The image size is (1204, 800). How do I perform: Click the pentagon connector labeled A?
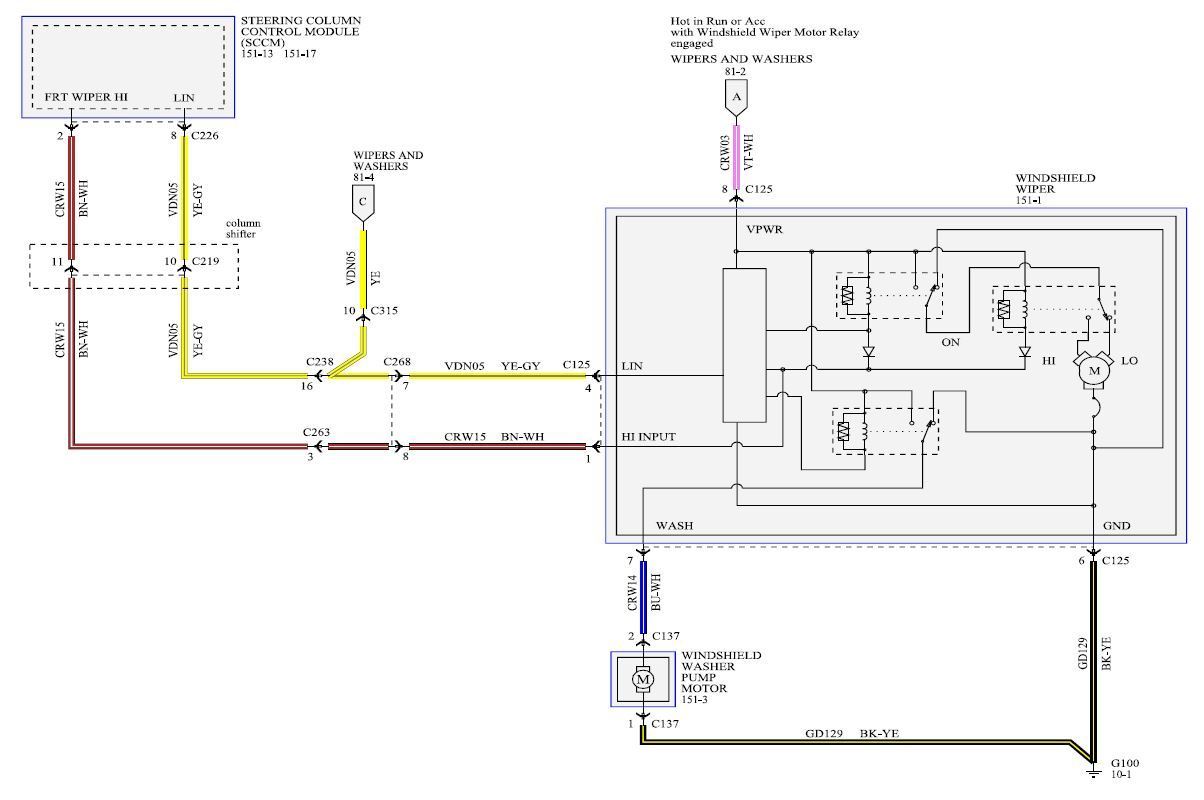(737, 97)
